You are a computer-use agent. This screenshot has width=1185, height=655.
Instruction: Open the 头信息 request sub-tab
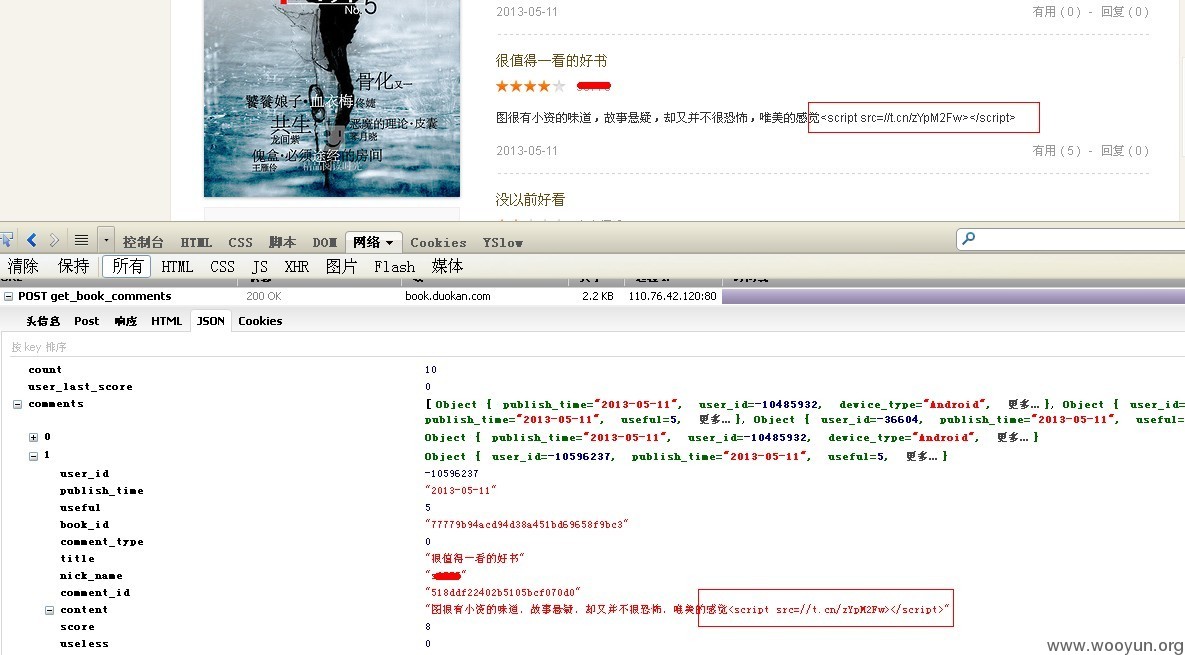[43, 321]
